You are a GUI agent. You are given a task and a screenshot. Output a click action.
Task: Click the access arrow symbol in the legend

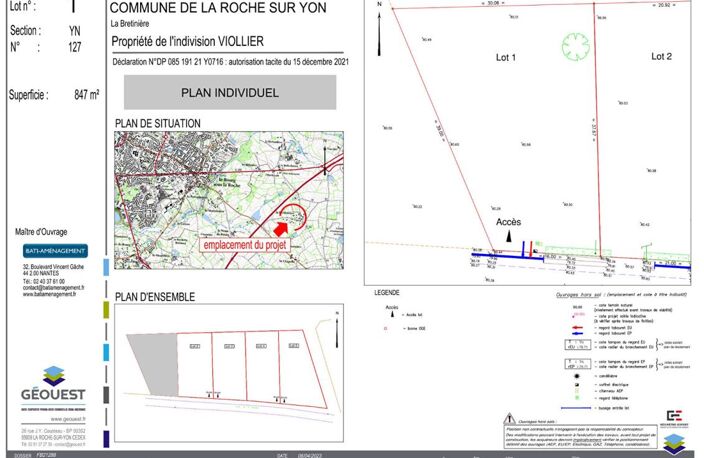[x=392, y=314]
